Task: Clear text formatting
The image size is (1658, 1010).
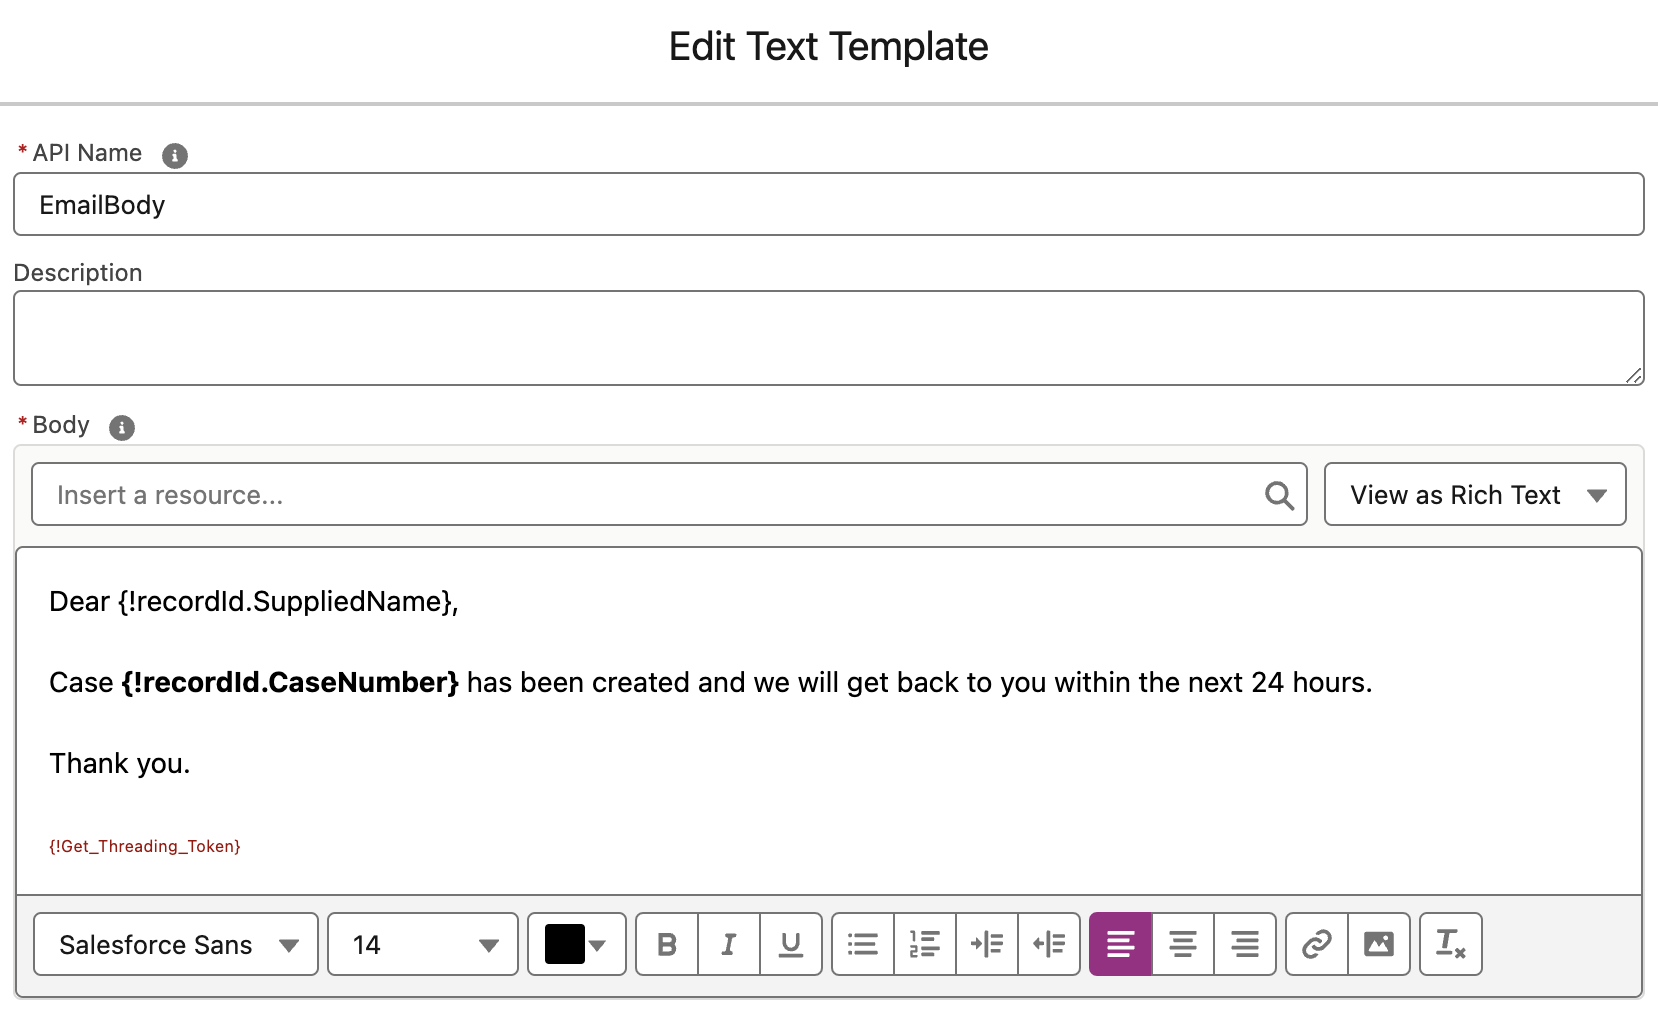Action: 1450,944
